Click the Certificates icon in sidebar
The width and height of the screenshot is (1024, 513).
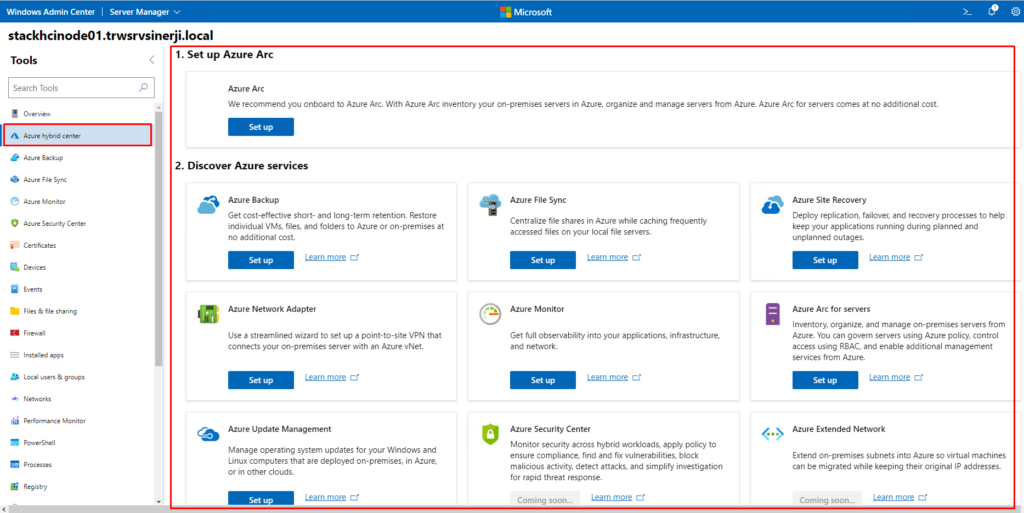pyautogui.click(x=14, y=245)
